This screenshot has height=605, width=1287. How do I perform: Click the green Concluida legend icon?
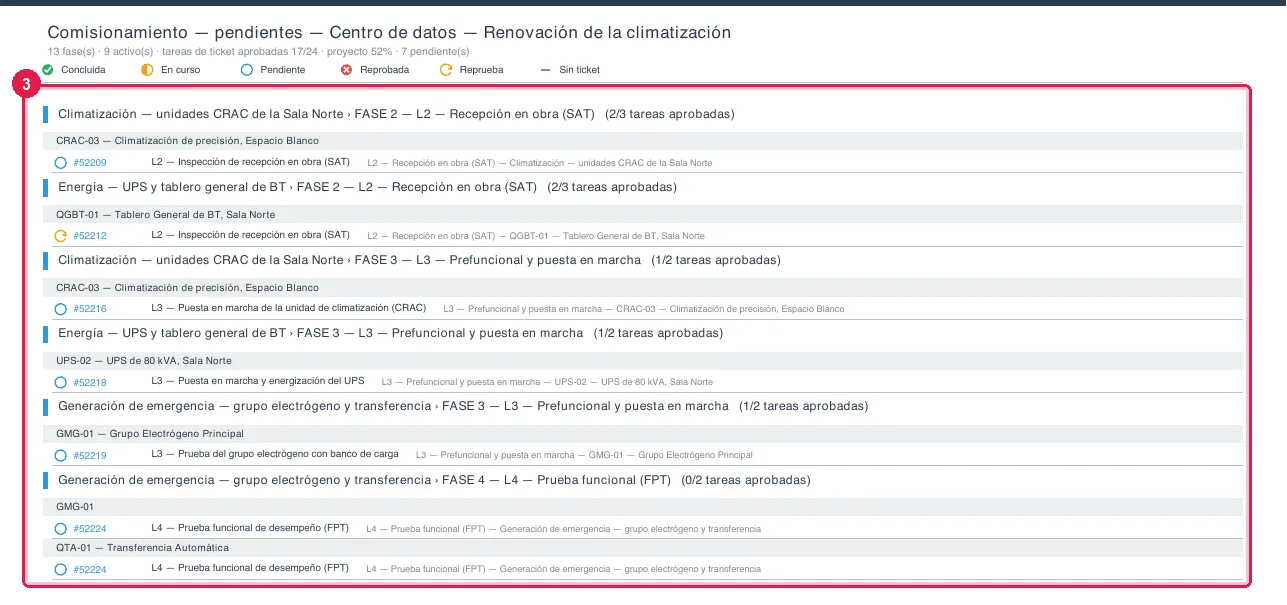(x=48, y=70)
